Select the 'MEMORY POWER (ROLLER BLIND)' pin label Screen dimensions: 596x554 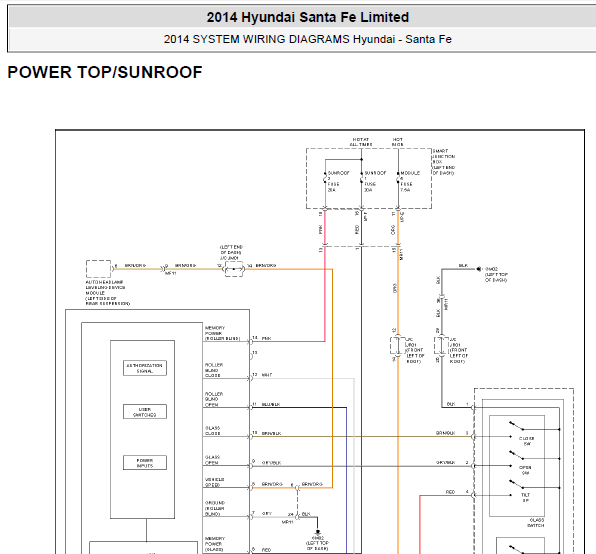222,333
